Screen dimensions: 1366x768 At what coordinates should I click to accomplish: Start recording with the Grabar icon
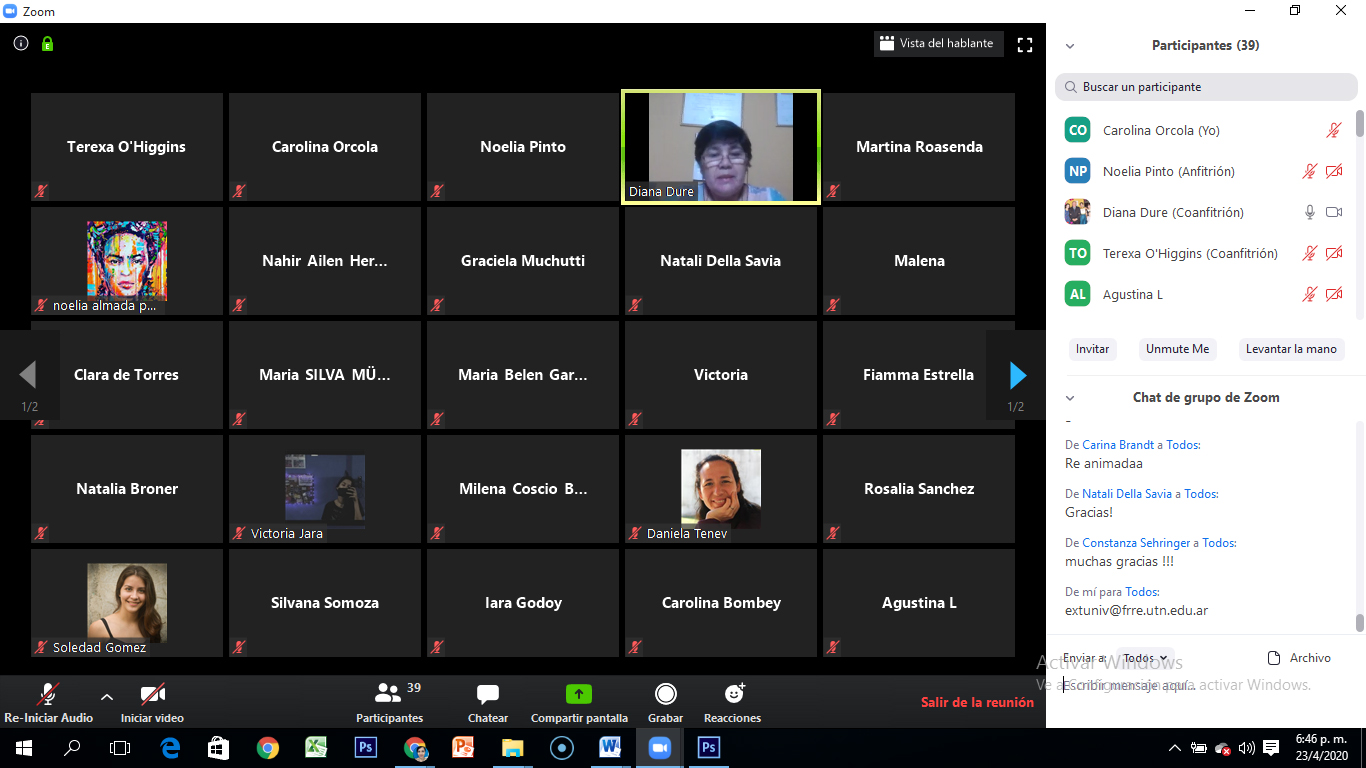tap(665, 694)
